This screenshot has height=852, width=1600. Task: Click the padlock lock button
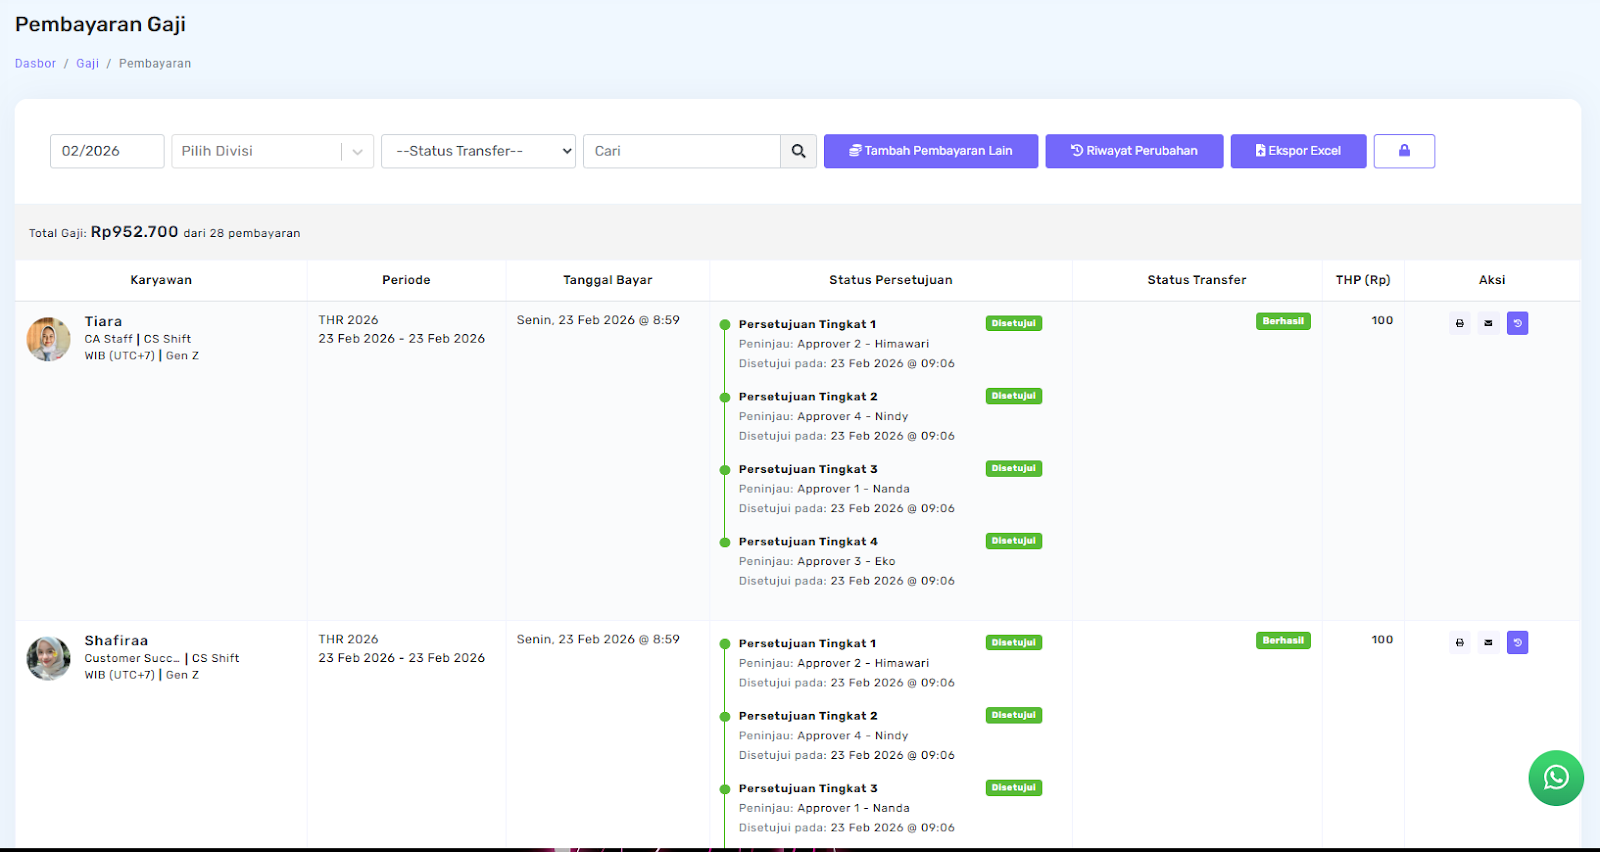[x=1404, y=151]
